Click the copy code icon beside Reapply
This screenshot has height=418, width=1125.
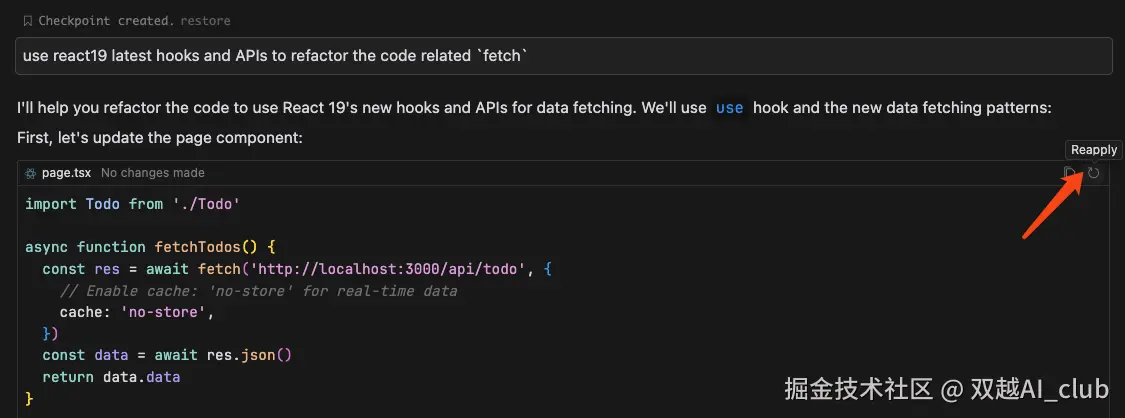click(x=1071, y=173)
